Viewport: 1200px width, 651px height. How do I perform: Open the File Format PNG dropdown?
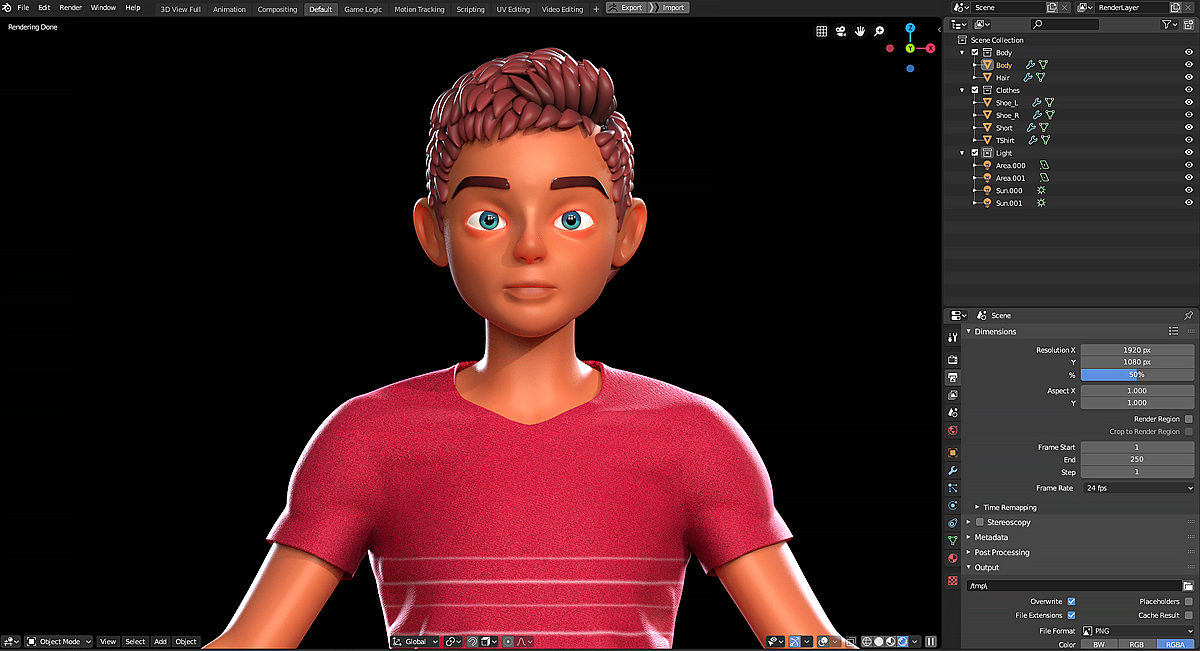point(1138,631)
